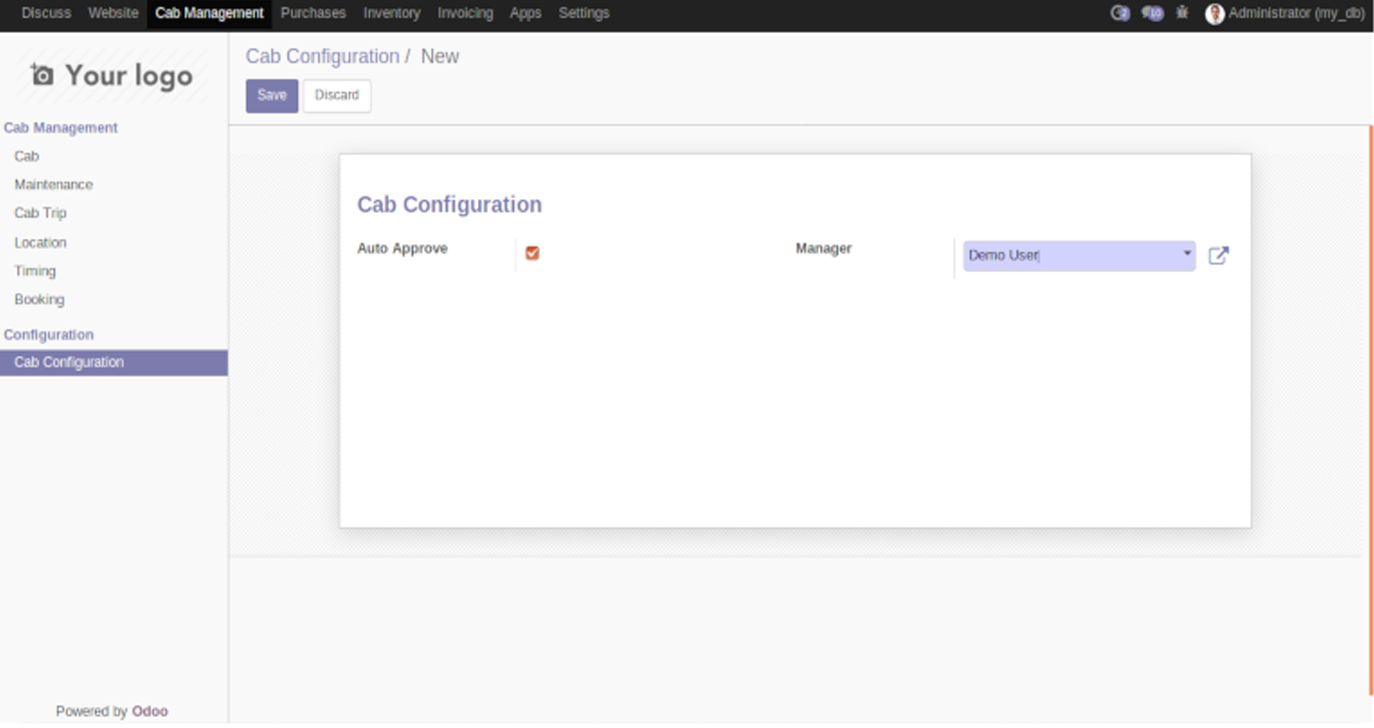1374x728 pixels.
Task: Select Cab Configuration sidebar item
Action: [114, 362]
